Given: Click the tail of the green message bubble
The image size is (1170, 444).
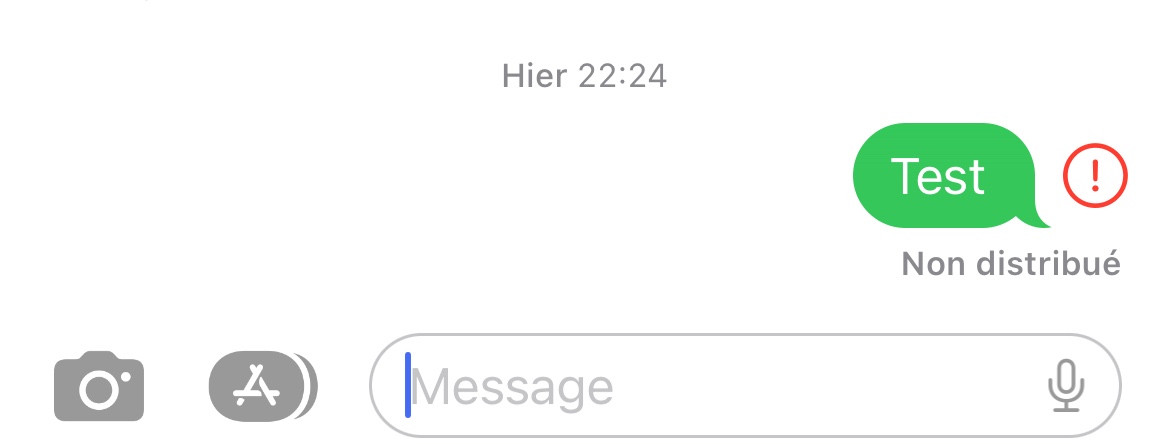Looking at the screenshot, I should click(x=1037, y=220).
